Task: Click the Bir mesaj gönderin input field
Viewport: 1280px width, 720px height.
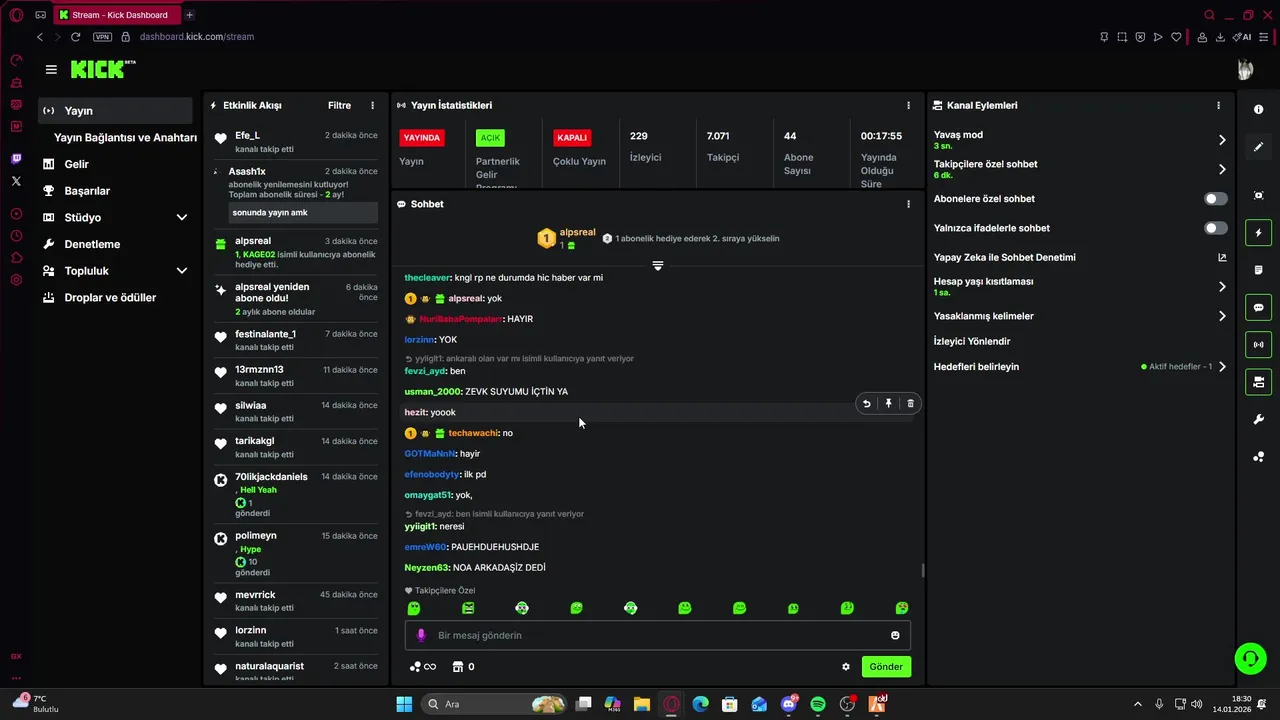Action: pyautogui.click(x=657, y=635)
